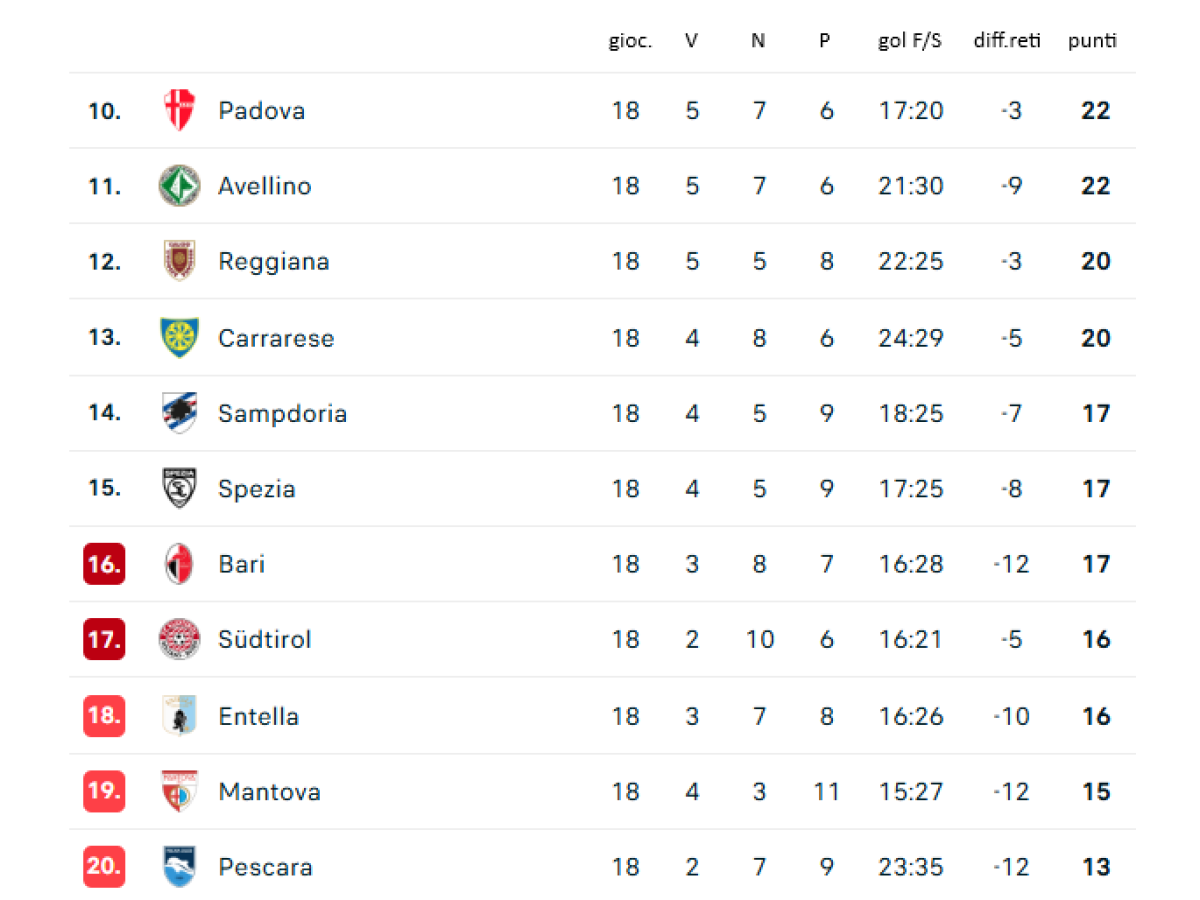Viewport: 1200px width, 900px height.
Task: Select the Pescara team name
Action: pyautogui.click(x=266, y=867)
